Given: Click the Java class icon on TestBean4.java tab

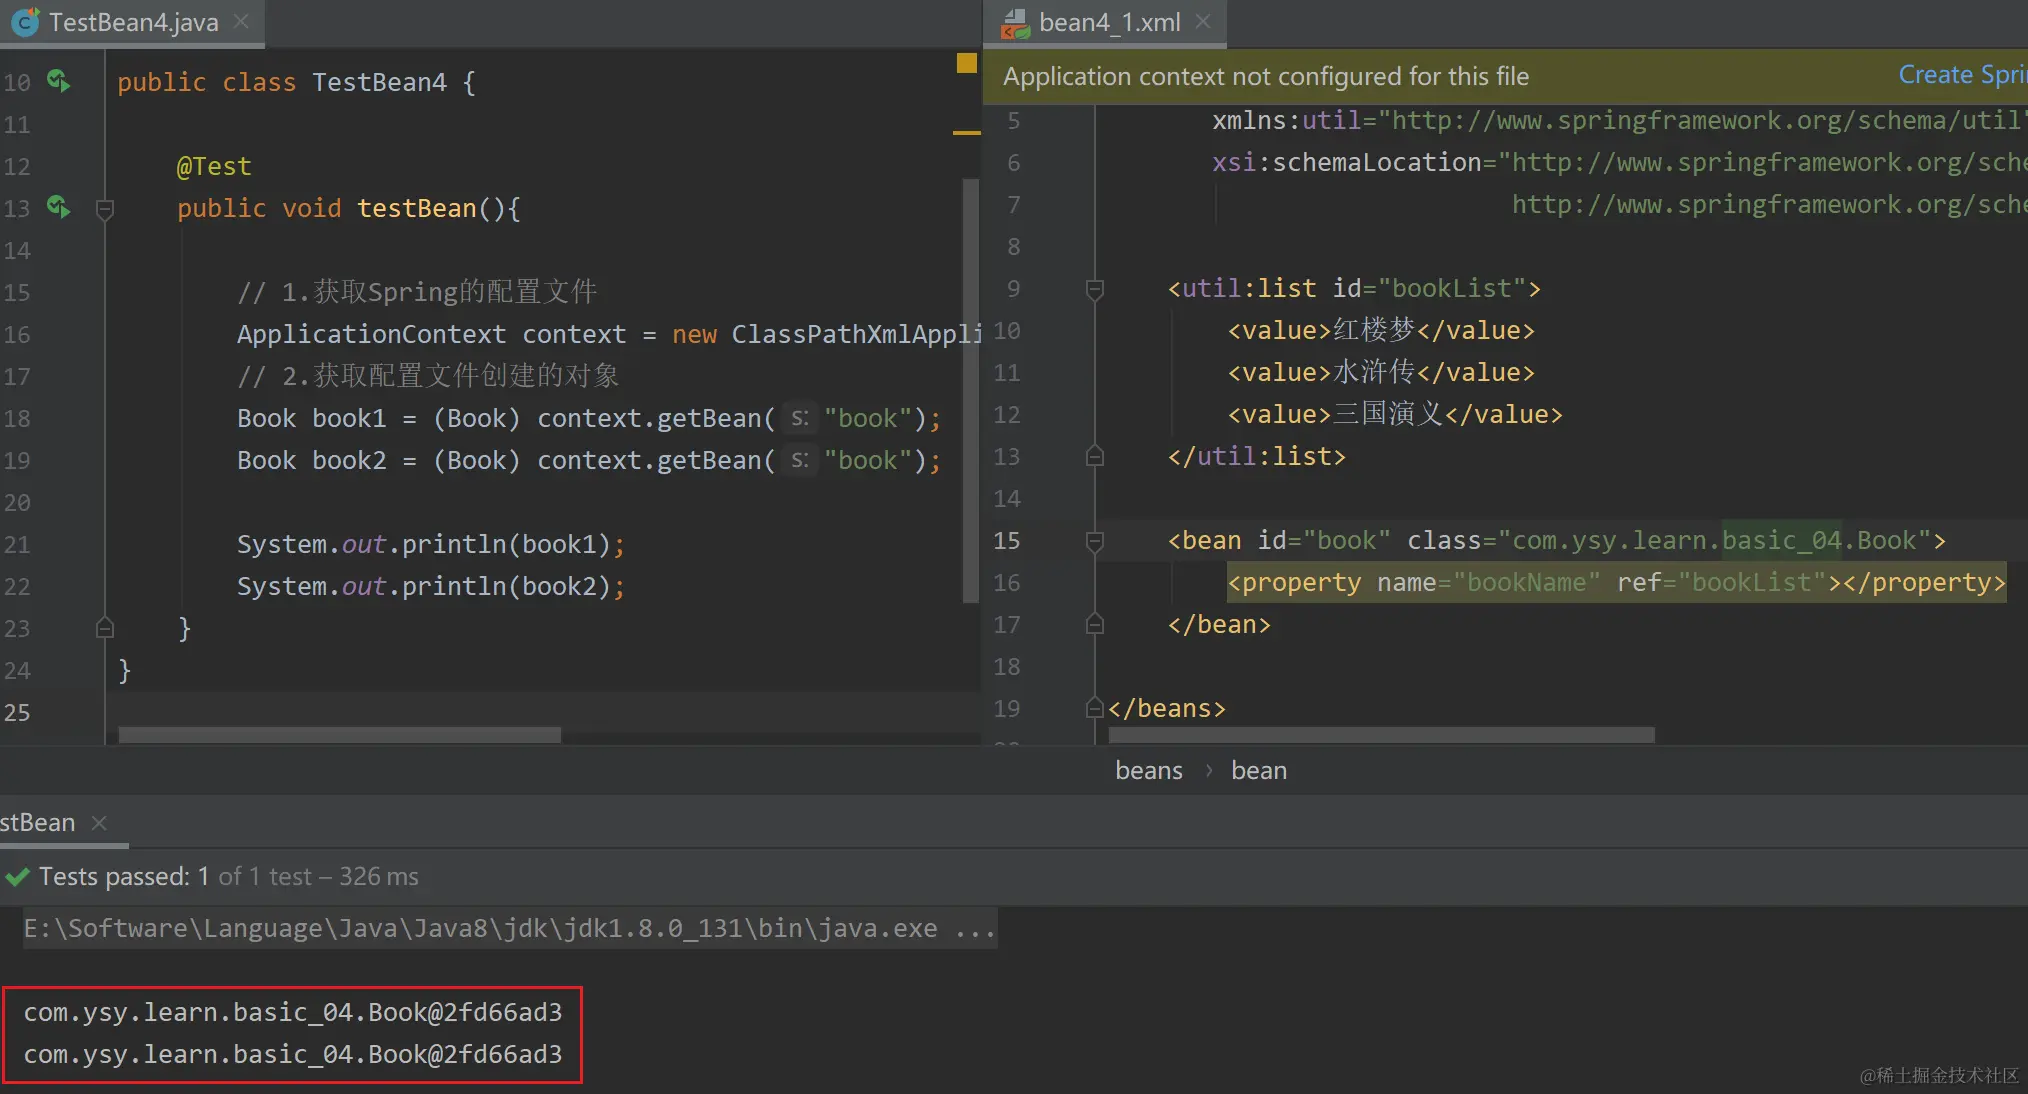Looking at the screenshot, I should pyautogui.click(x=24, y=22).
